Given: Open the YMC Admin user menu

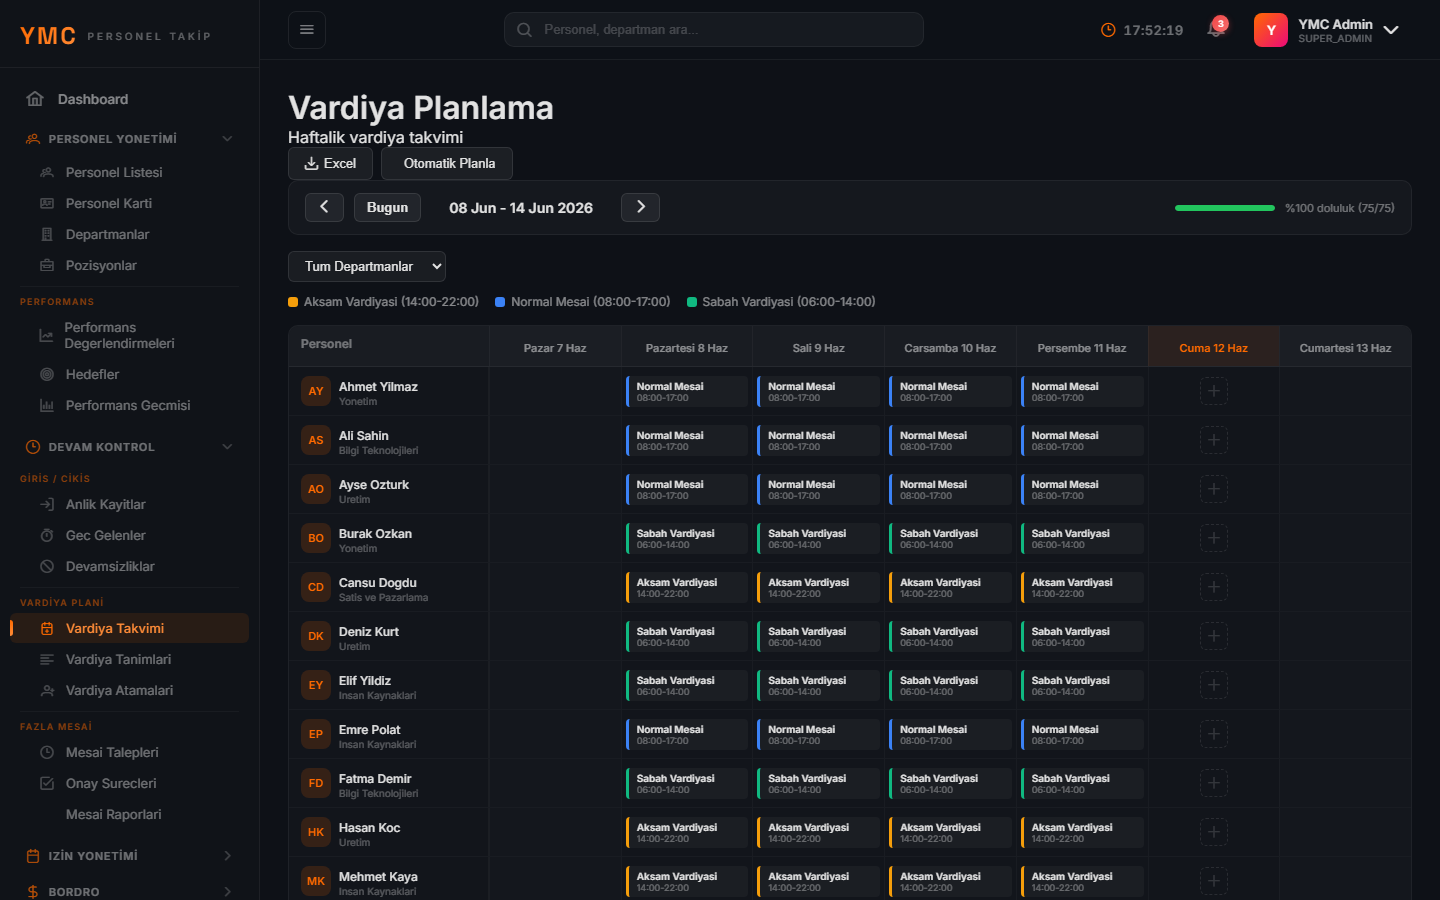Looking at the screenshot, I should [1327, 30].
